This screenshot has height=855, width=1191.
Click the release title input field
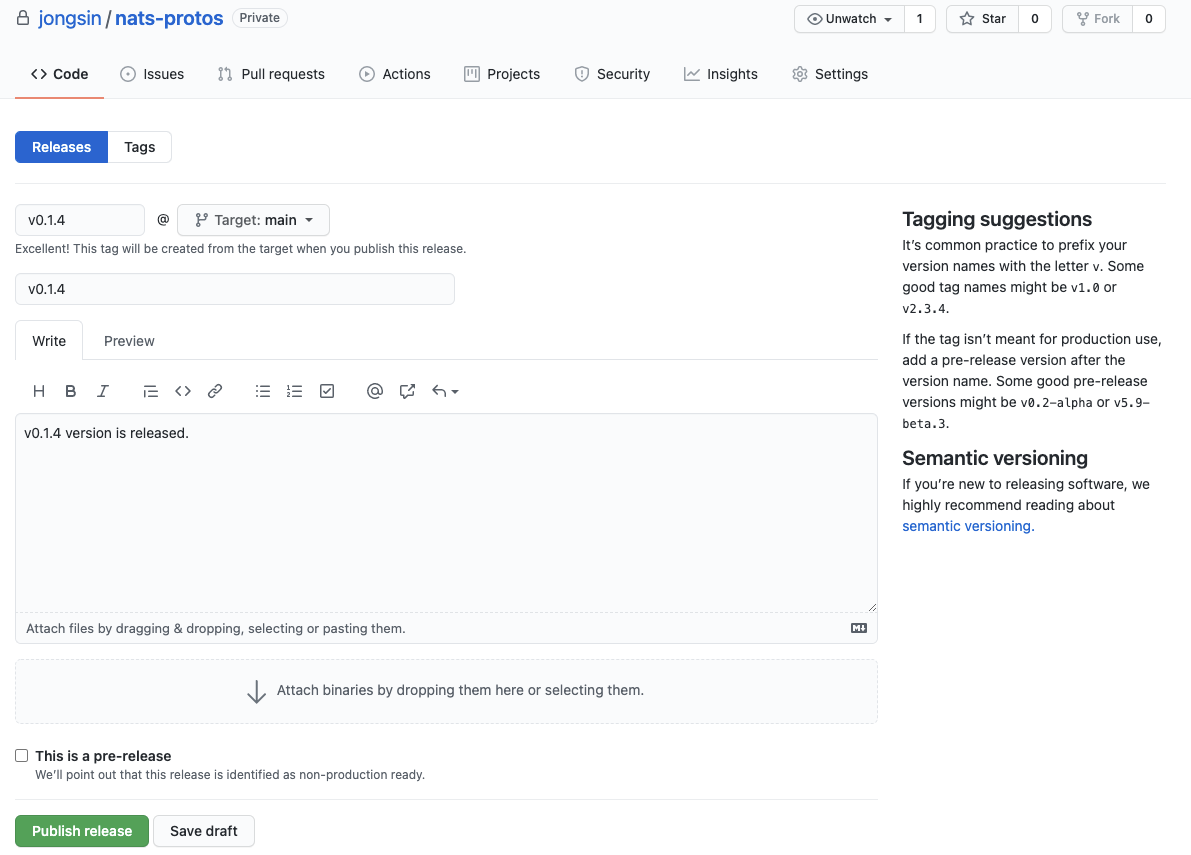[x=235, y=289]
